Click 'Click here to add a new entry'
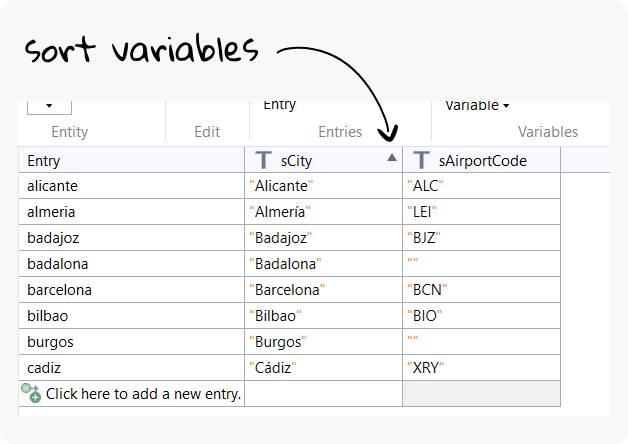Viewport: 628px width, 444px height. (x=143, y=393)
